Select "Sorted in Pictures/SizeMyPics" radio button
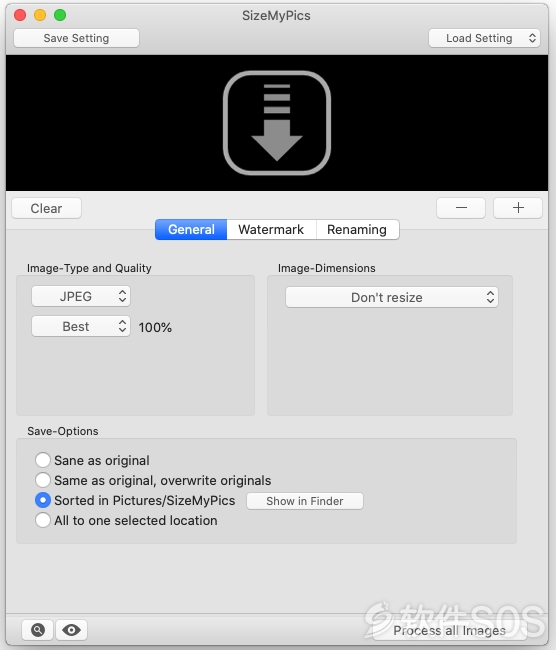Image resolution: width=556 pixels, height=650 pixels. pos(43,500)
